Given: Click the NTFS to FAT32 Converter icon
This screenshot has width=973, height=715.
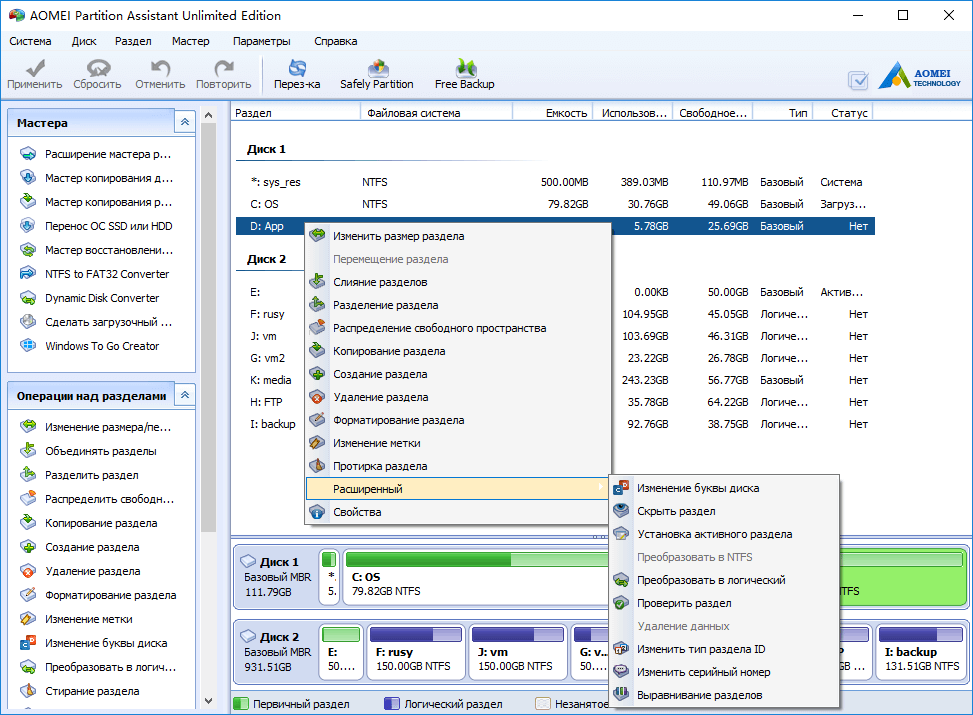Looking at the screenshot, I should 28,274.
